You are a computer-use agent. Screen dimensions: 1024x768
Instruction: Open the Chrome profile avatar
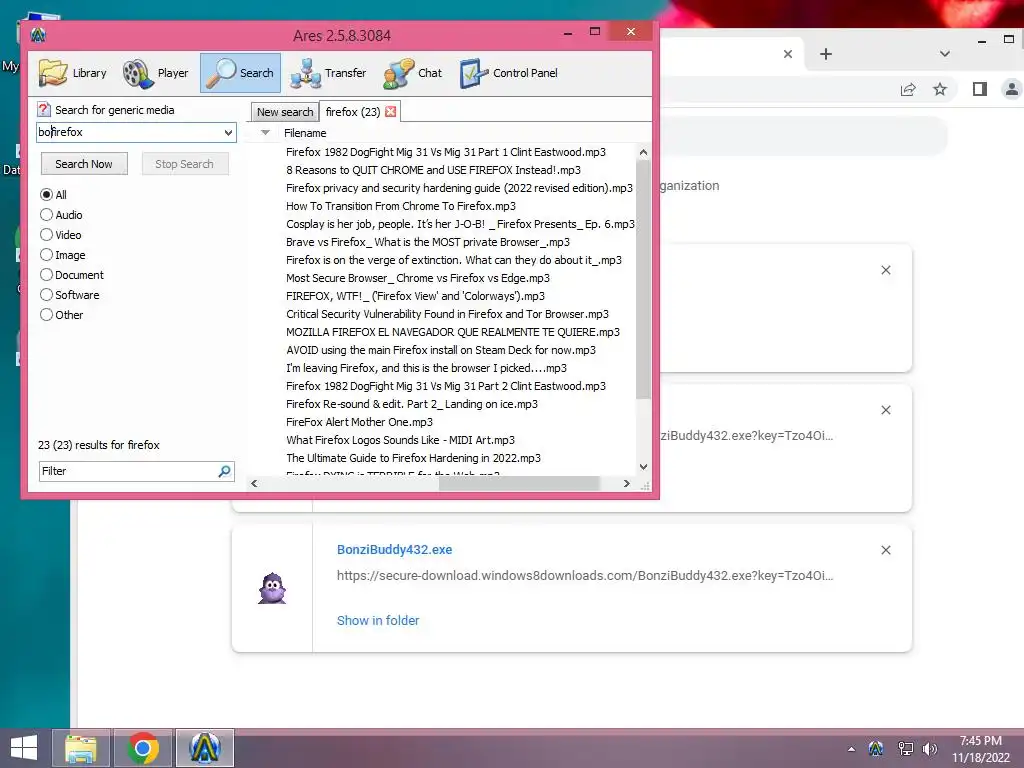coord(1012,89)
